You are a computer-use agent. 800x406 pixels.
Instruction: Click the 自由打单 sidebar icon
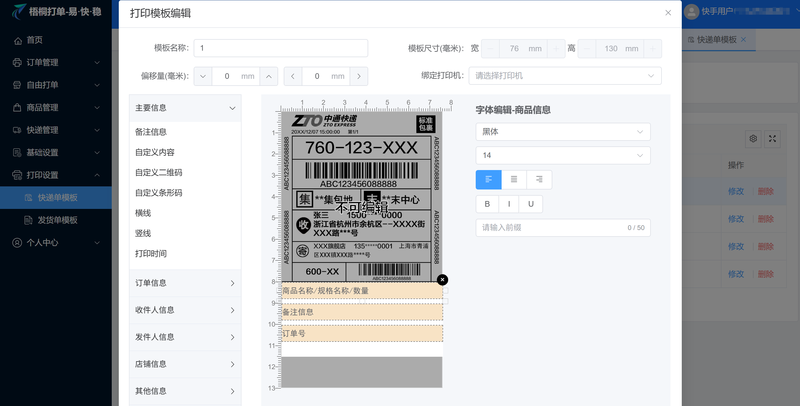click(17, 85)
